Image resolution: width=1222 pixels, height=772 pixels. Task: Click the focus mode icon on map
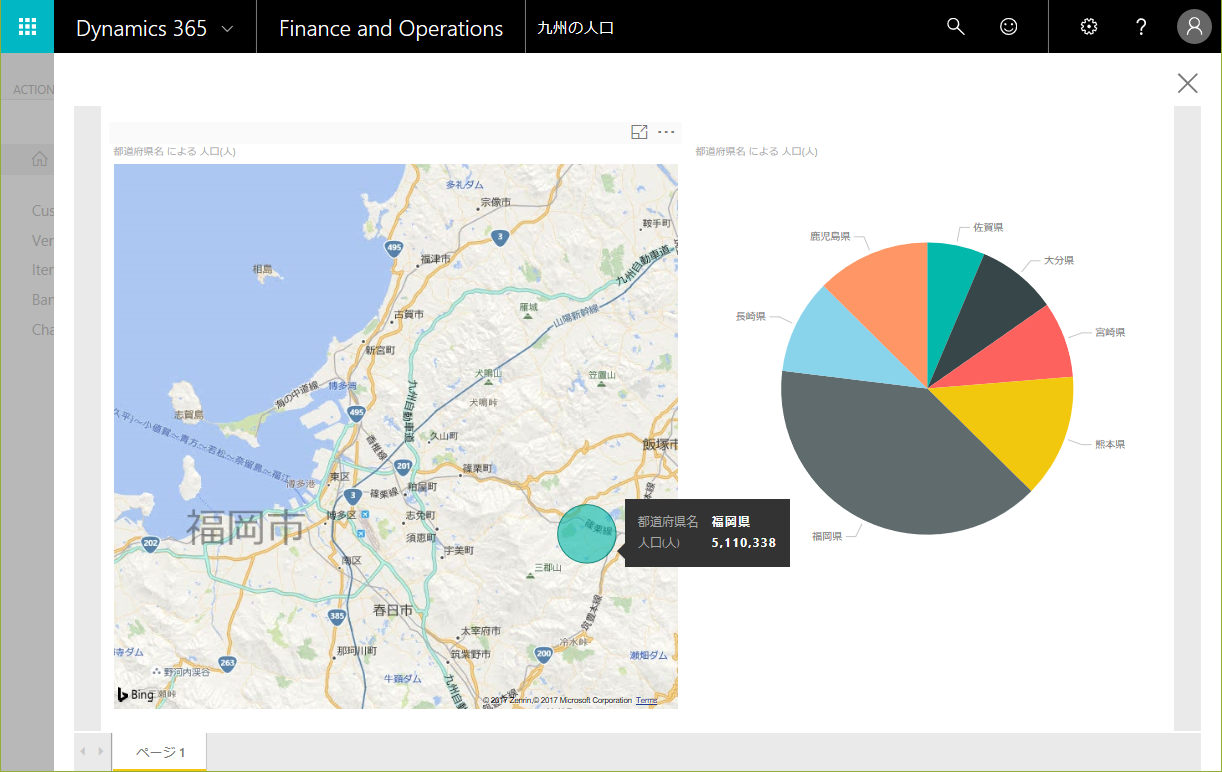click(639, 132)
